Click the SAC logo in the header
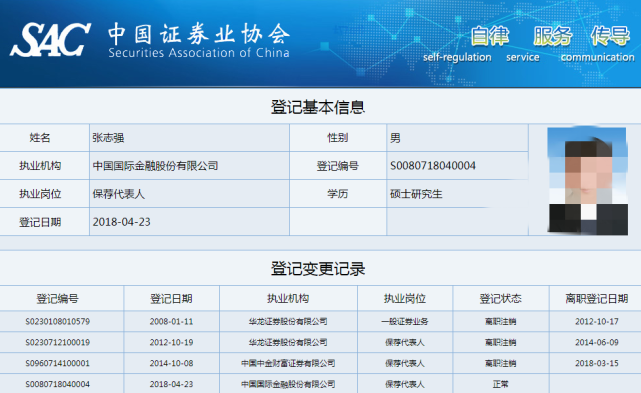 coord(50,39)
